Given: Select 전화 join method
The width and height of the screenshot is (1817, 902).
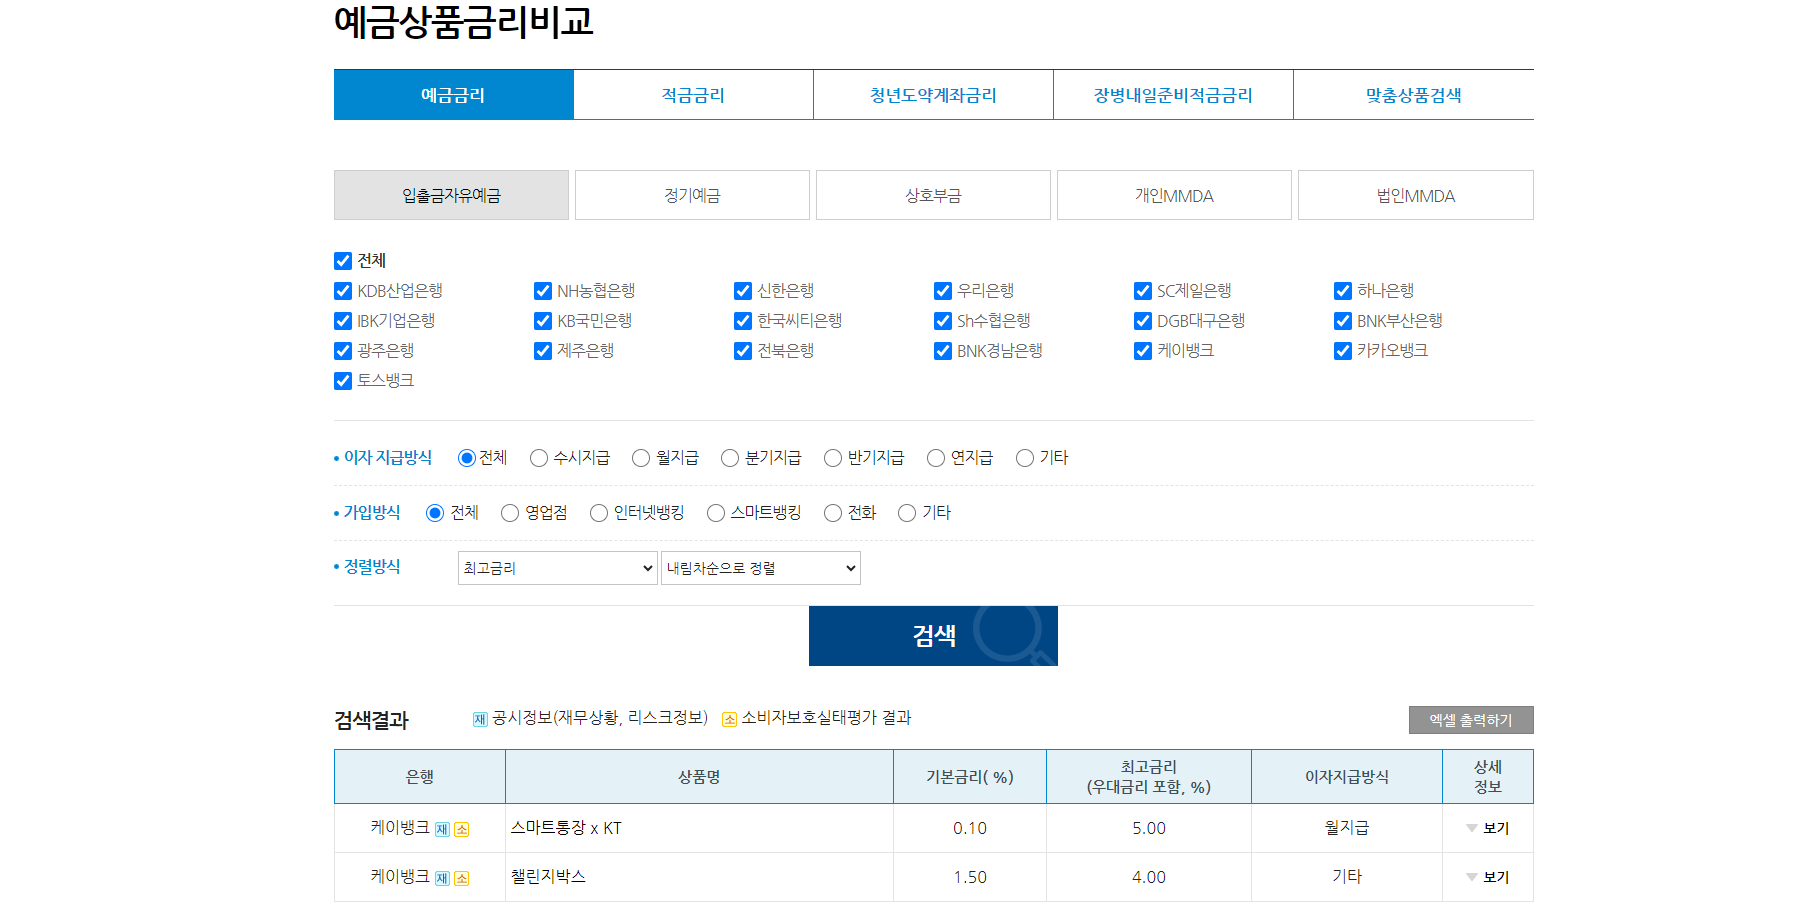Looking at the screenshot, I should coord(833,513).
